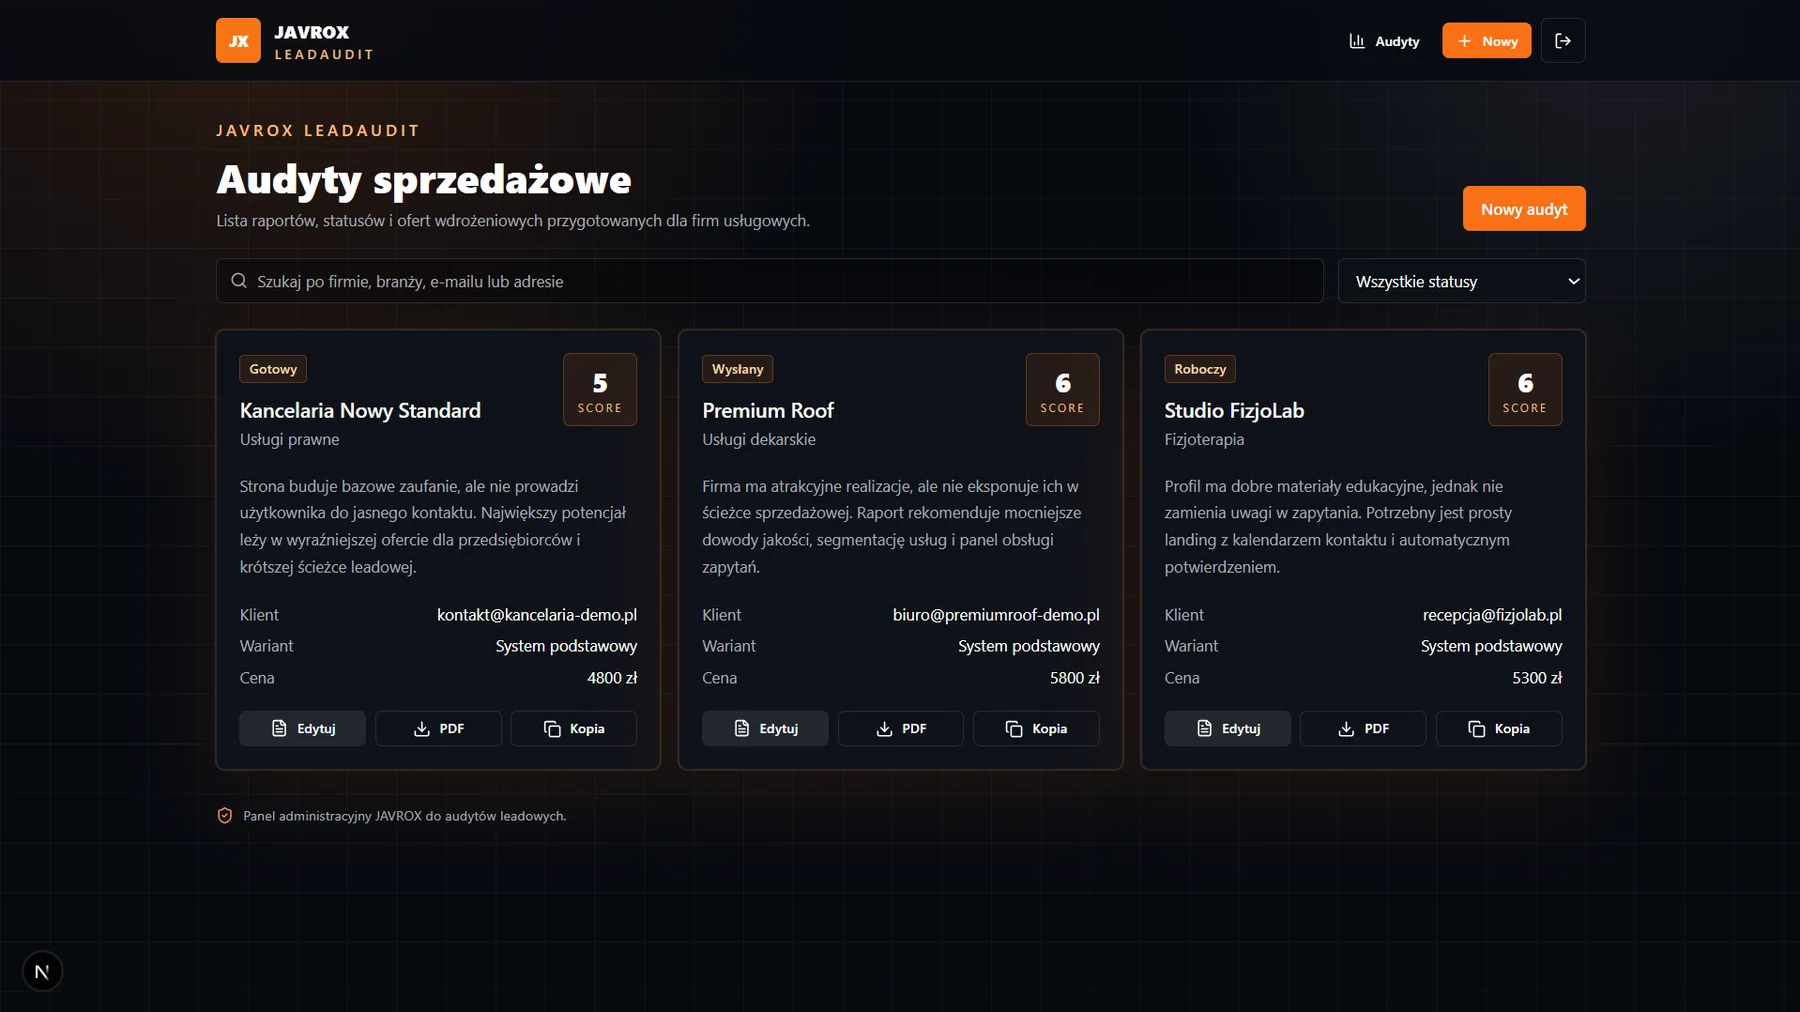Click the shield icon in footer
Screen dimensions: 1800x1012
[x=225, y=816]
